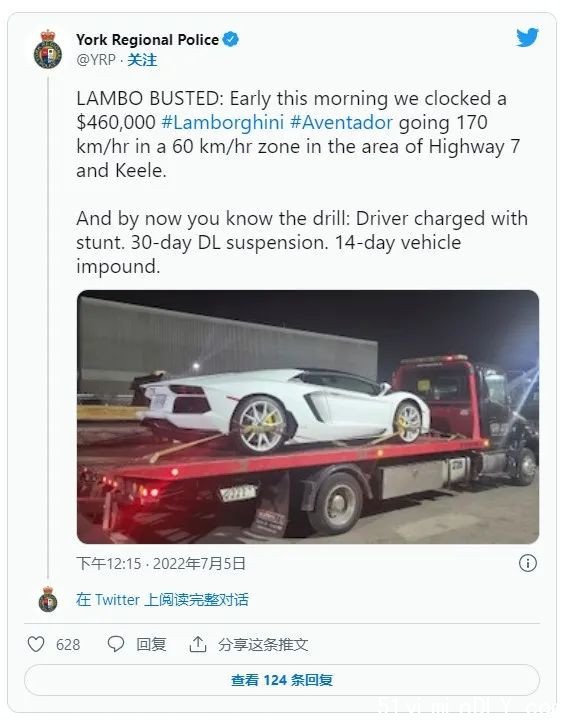
Task: Click 回复 reply label
Action: pos(151,644)
